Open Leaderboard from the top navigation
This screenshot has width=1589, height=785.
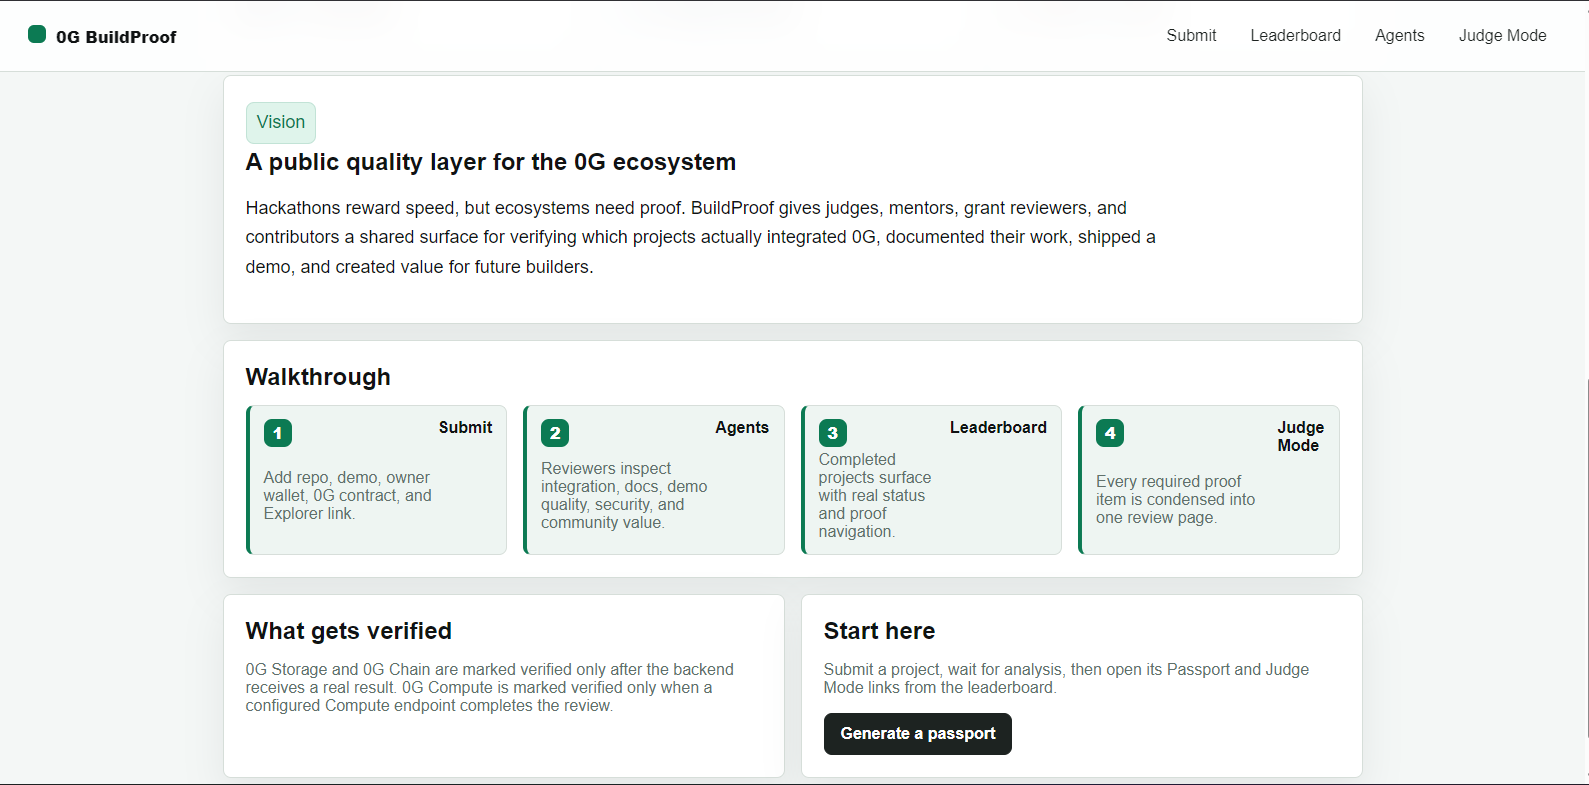point(1295,36)
